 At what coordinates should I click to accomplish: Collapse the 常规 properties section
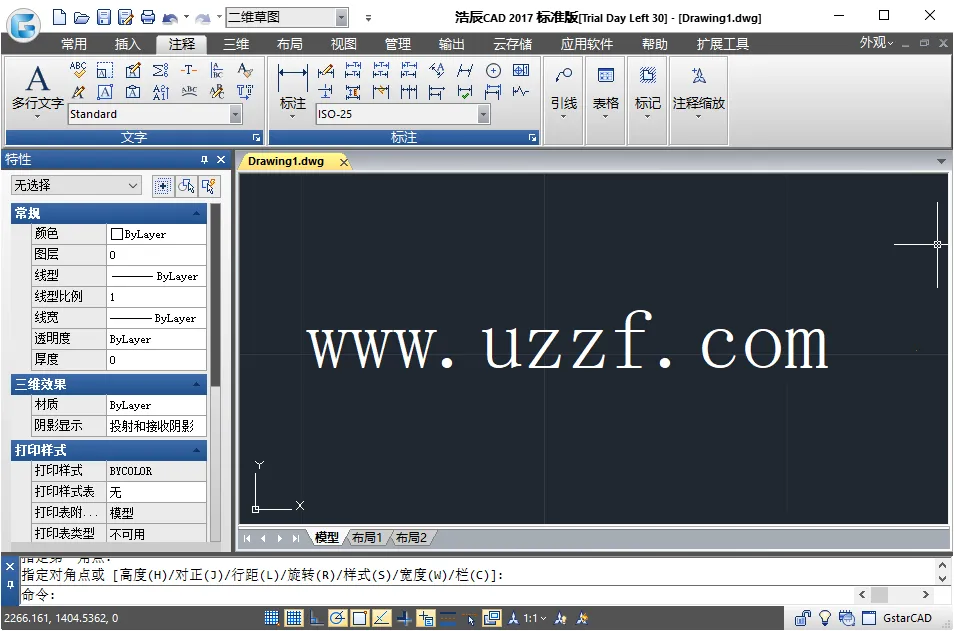pos(197,213)
